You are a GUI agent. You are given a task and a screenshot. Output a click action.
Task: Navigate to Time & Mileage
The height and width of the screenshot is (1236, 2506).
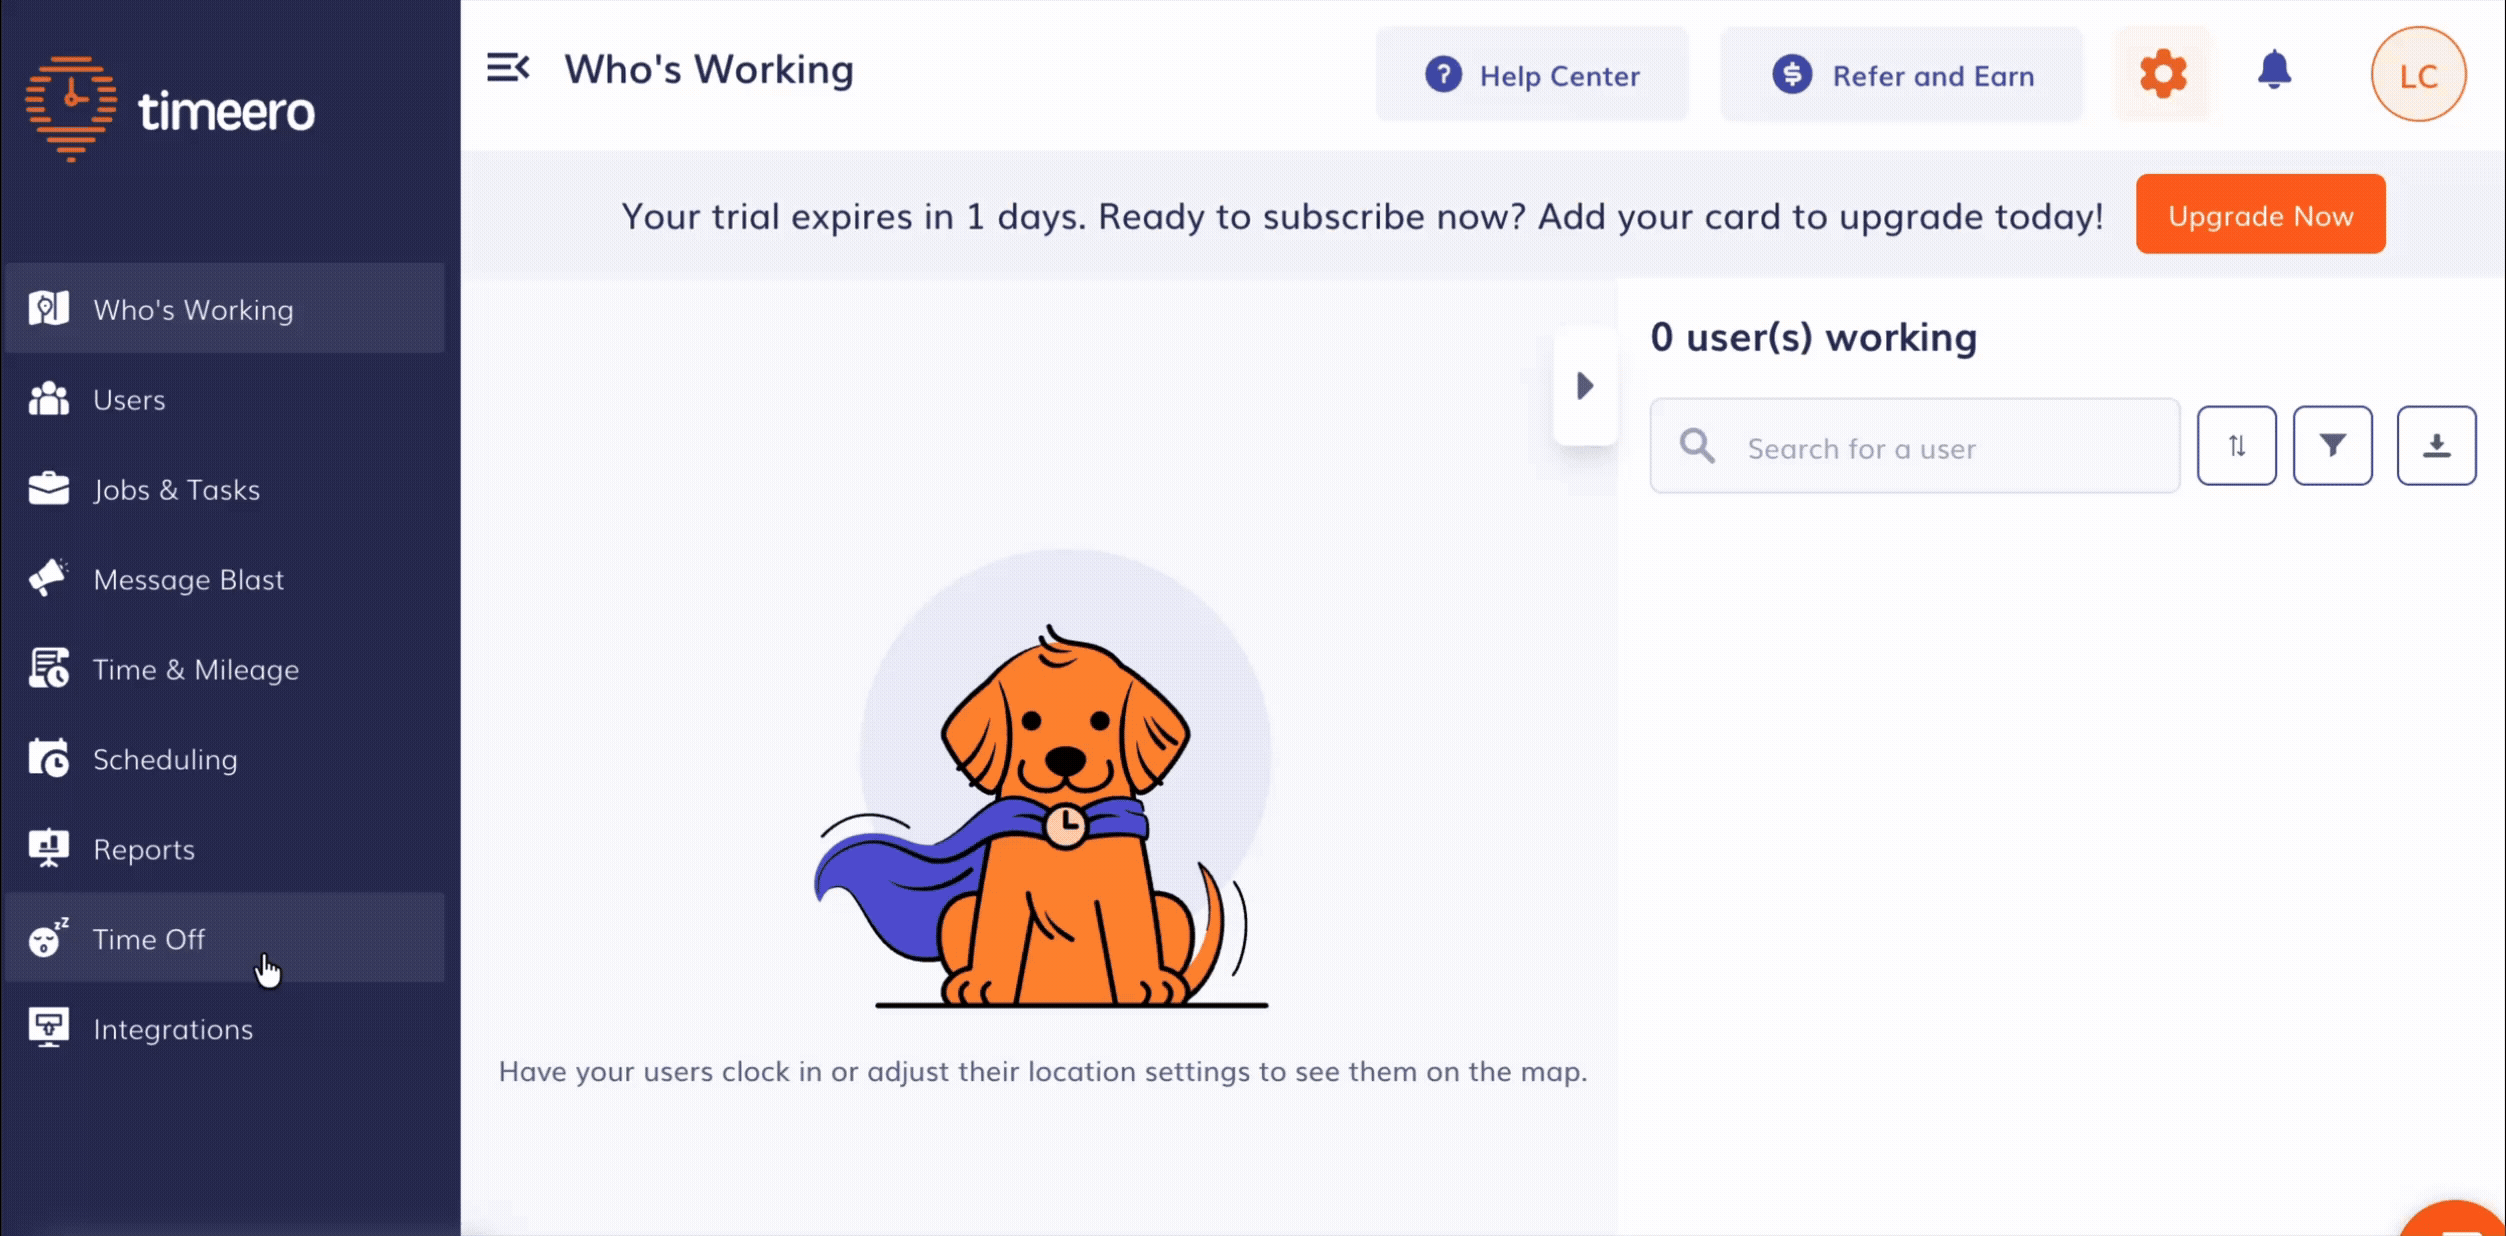pyautogui.click(x=196, y=670)
